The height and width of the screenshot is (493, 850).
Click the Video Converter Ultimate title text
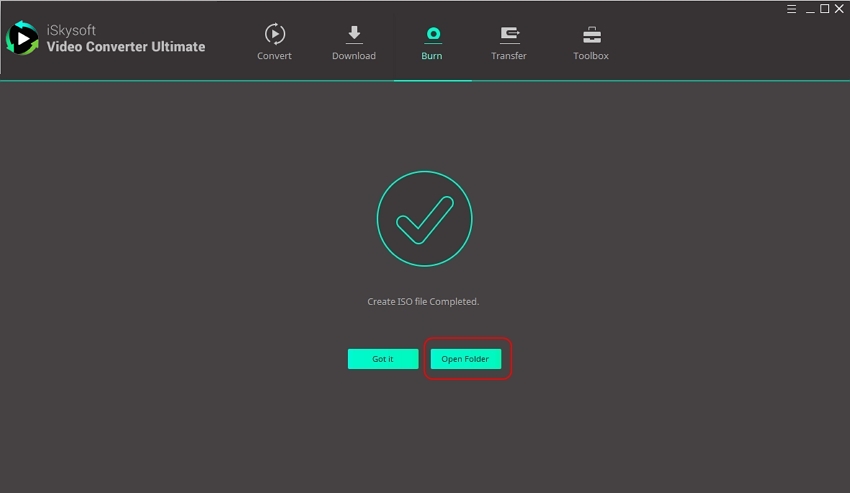click(125, 47)
